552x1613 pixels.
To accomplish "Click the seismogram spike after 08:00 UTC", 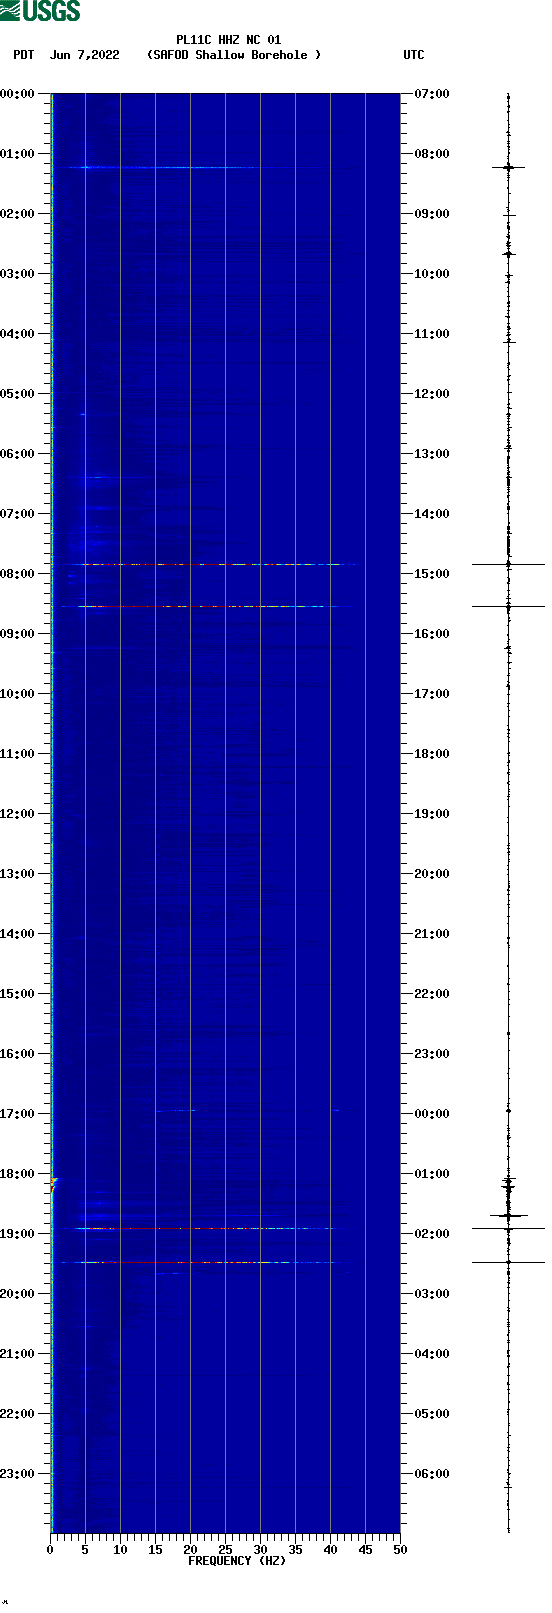I will (508, 167).
